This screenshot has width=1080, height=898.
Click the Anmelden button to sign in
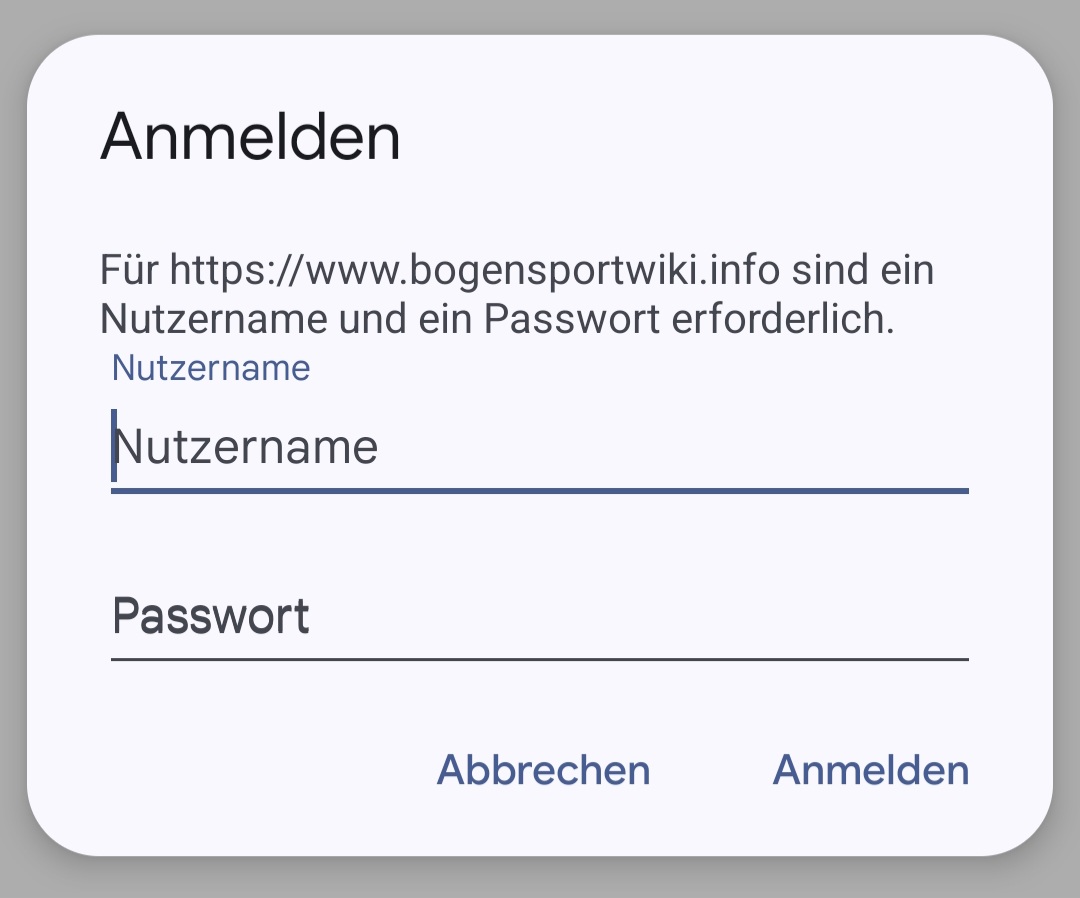click(871, 770)
